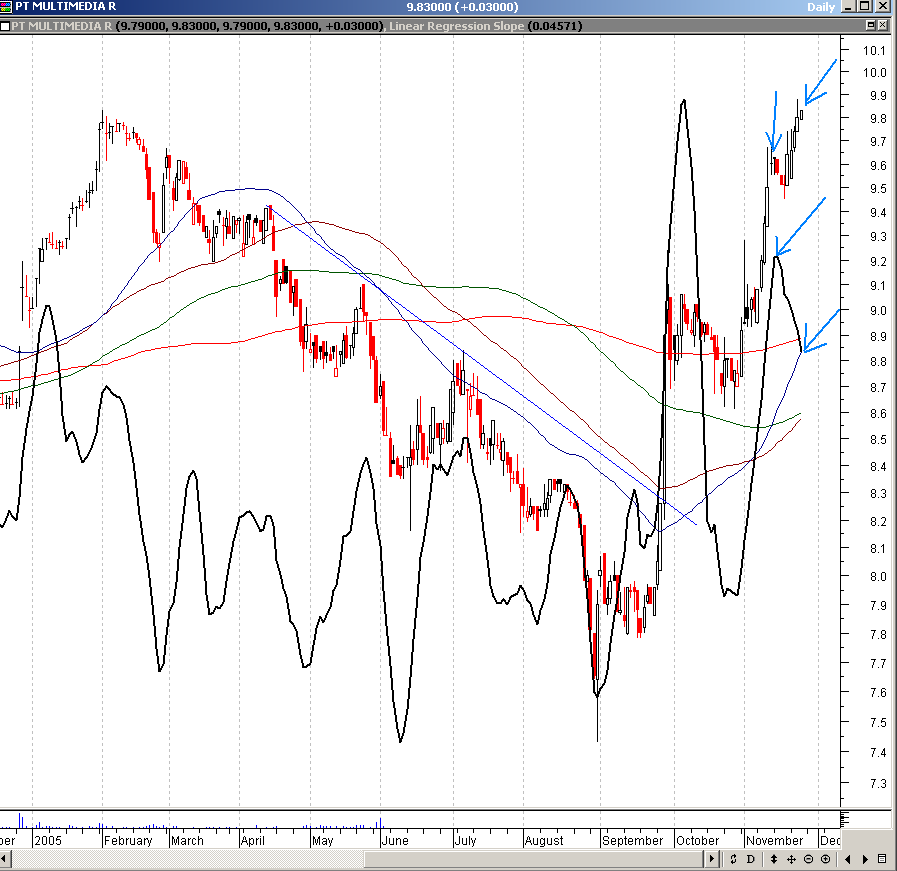
Task: Click the August label on date axis
Action: (x=543, y=841)
